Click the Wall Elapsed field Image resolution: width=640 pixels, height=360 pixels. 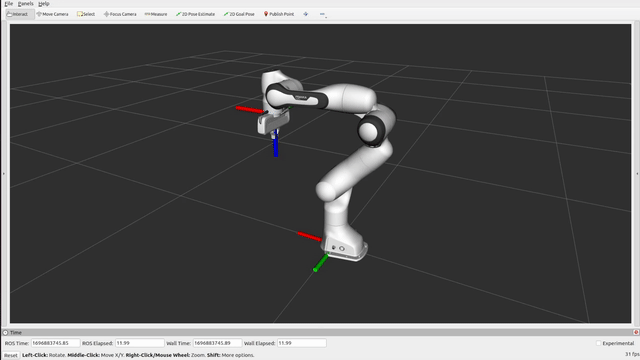pyautogui.click(x=302, y=343)
